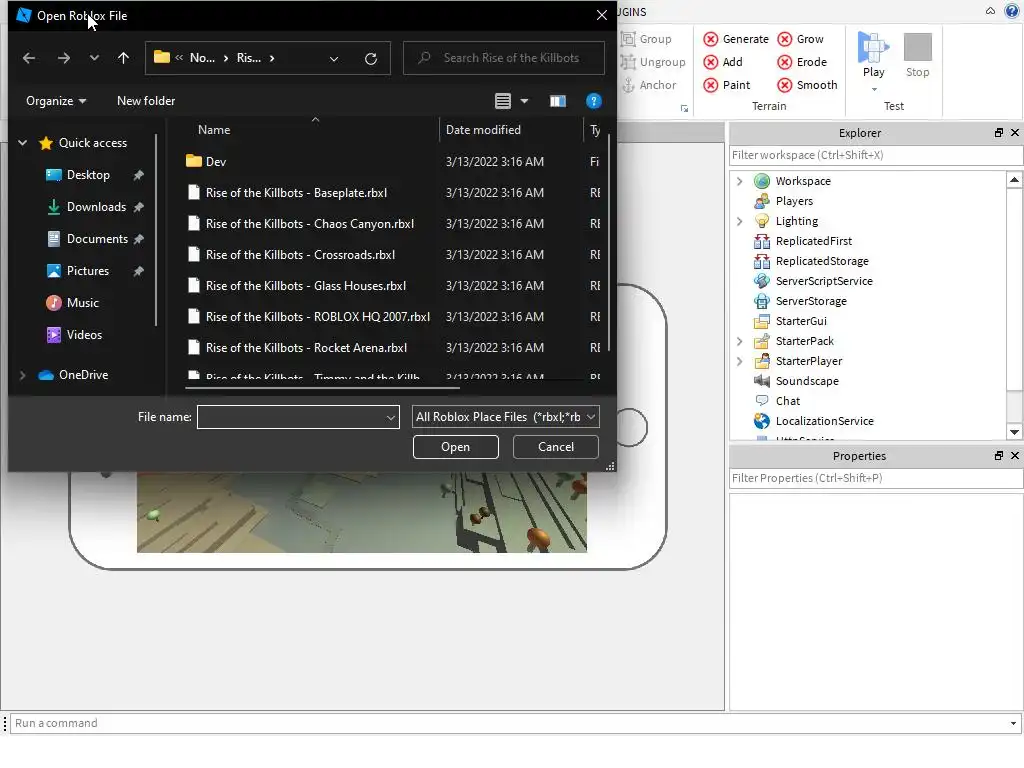
Task: Refresh the folder listing
Action: (371, 59)
